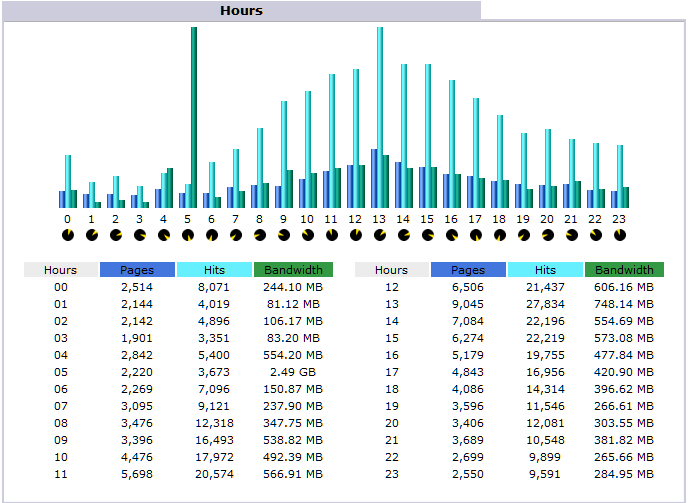
Task: Click the clock icon under hour 16
Action: 451,235
